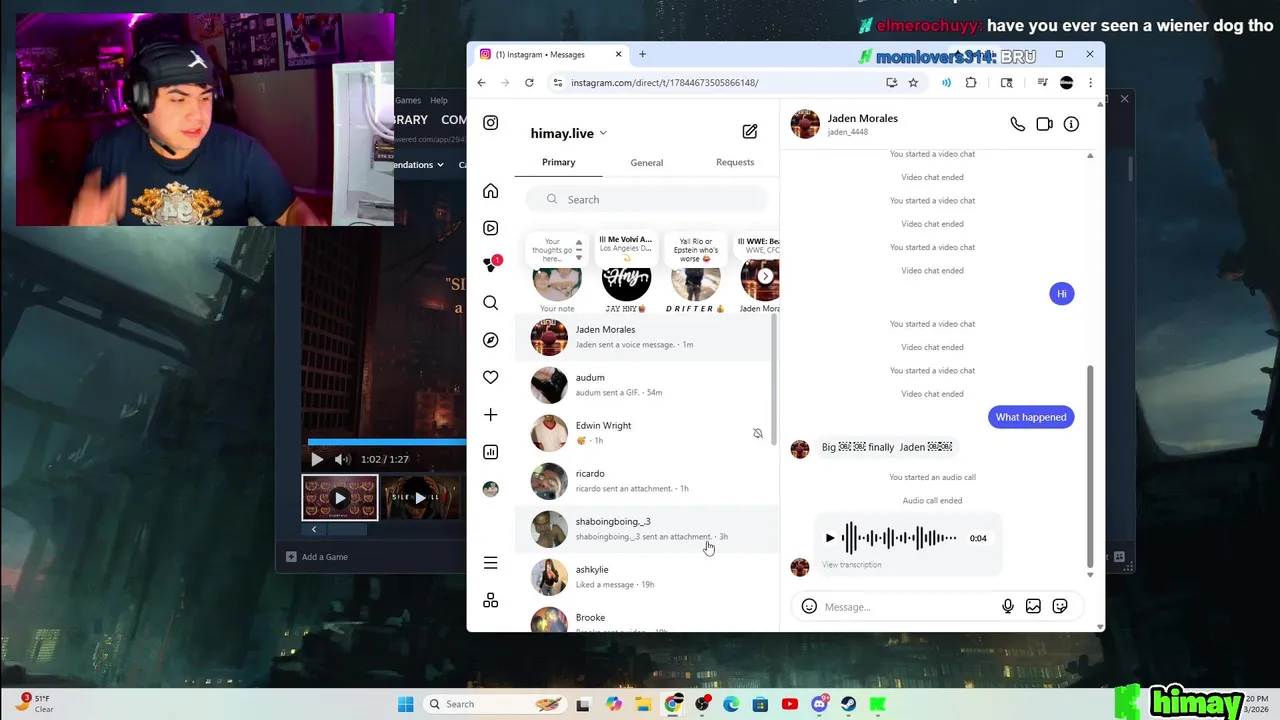Open Discord from taskbar
The image size is (1280, 720).
(x=819, y=704)
